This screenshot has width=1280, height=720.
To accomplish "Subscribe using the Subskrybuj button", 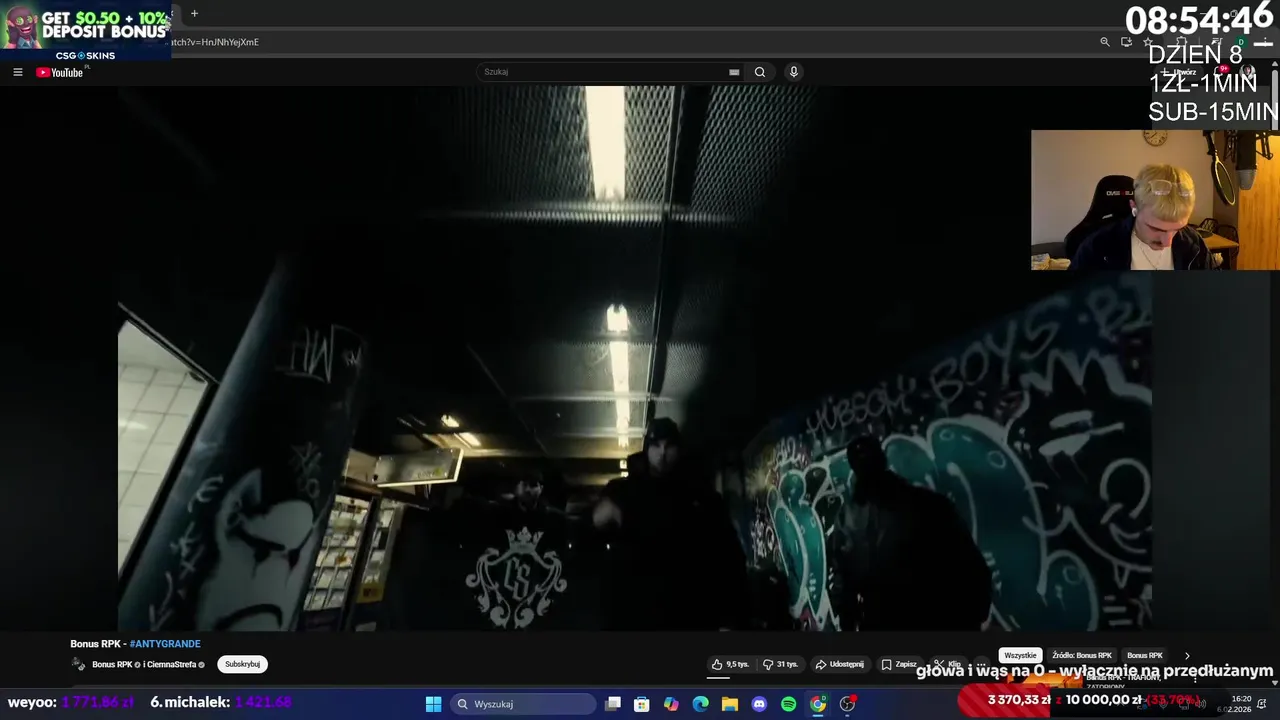I will (x=242, y=664).
